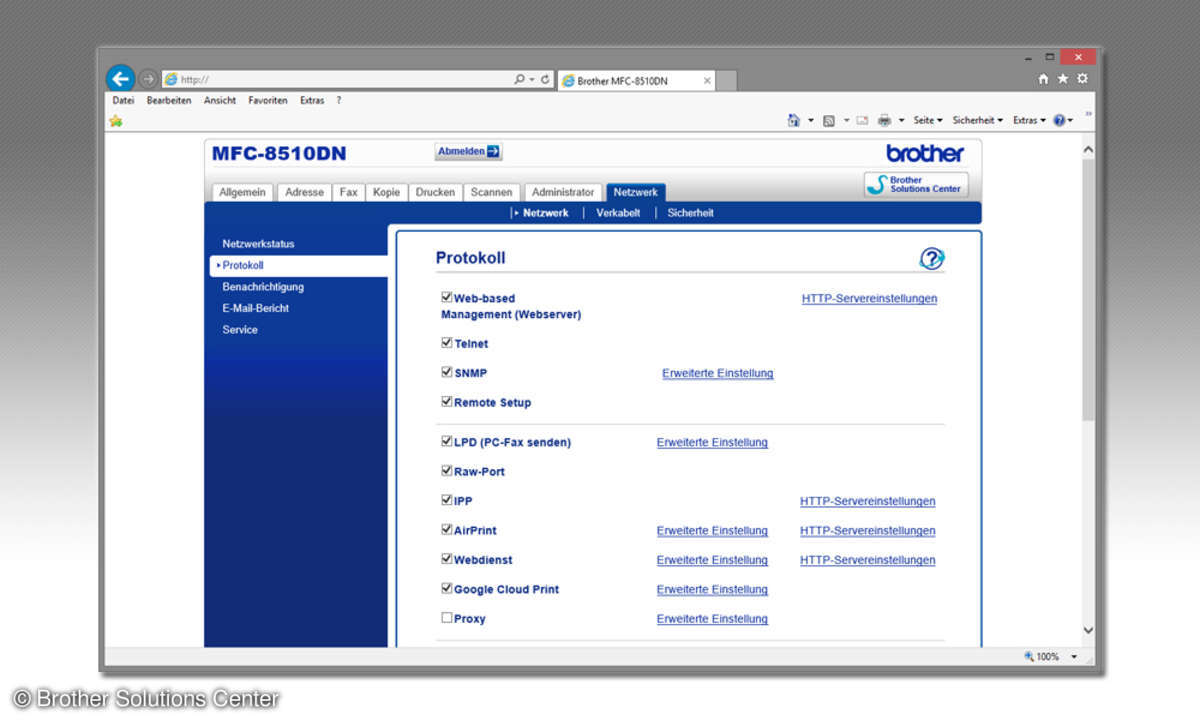The width and height of the screenshot is (1200, 720).
Task: Open the Extras menu in the menu bar
Action: click(312, 101)
